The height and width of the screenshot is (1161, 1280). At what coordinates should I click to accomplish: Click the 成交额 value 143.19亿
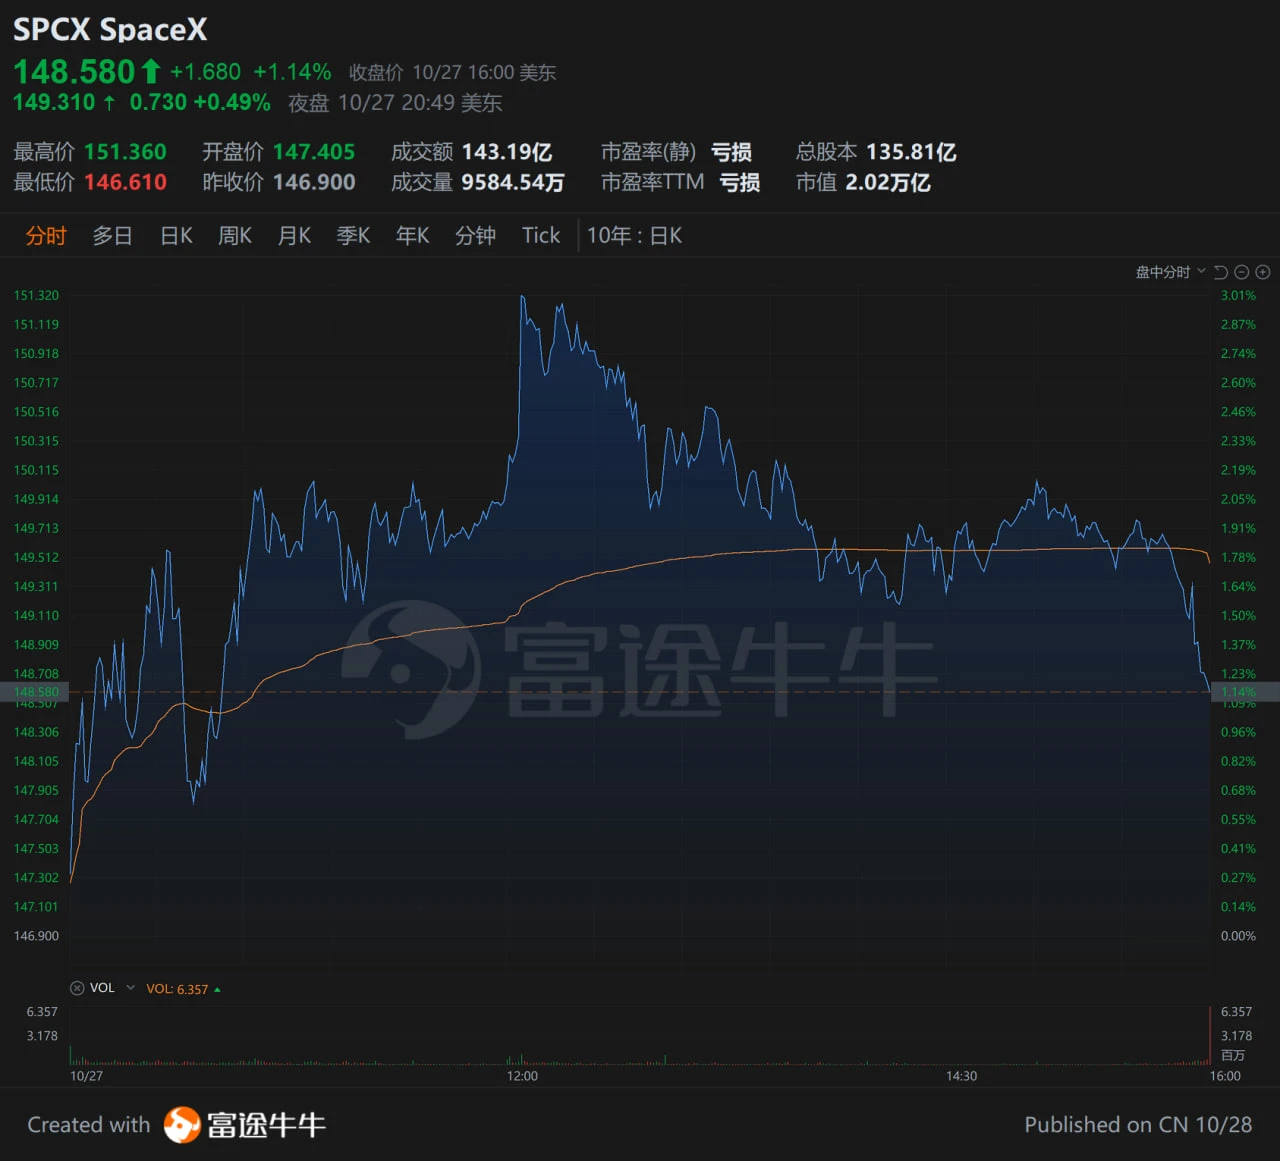[x=507, y=152]
